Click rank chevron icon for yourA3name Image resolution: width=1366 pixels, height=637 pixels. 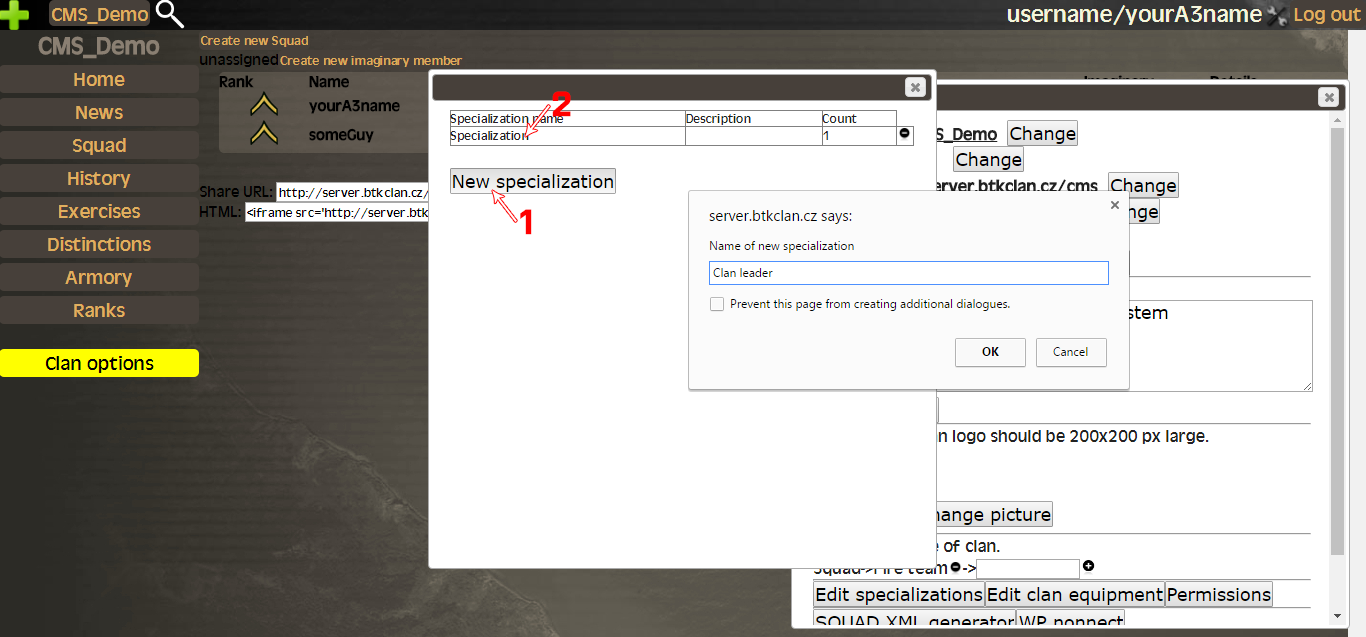click(264, 105)
